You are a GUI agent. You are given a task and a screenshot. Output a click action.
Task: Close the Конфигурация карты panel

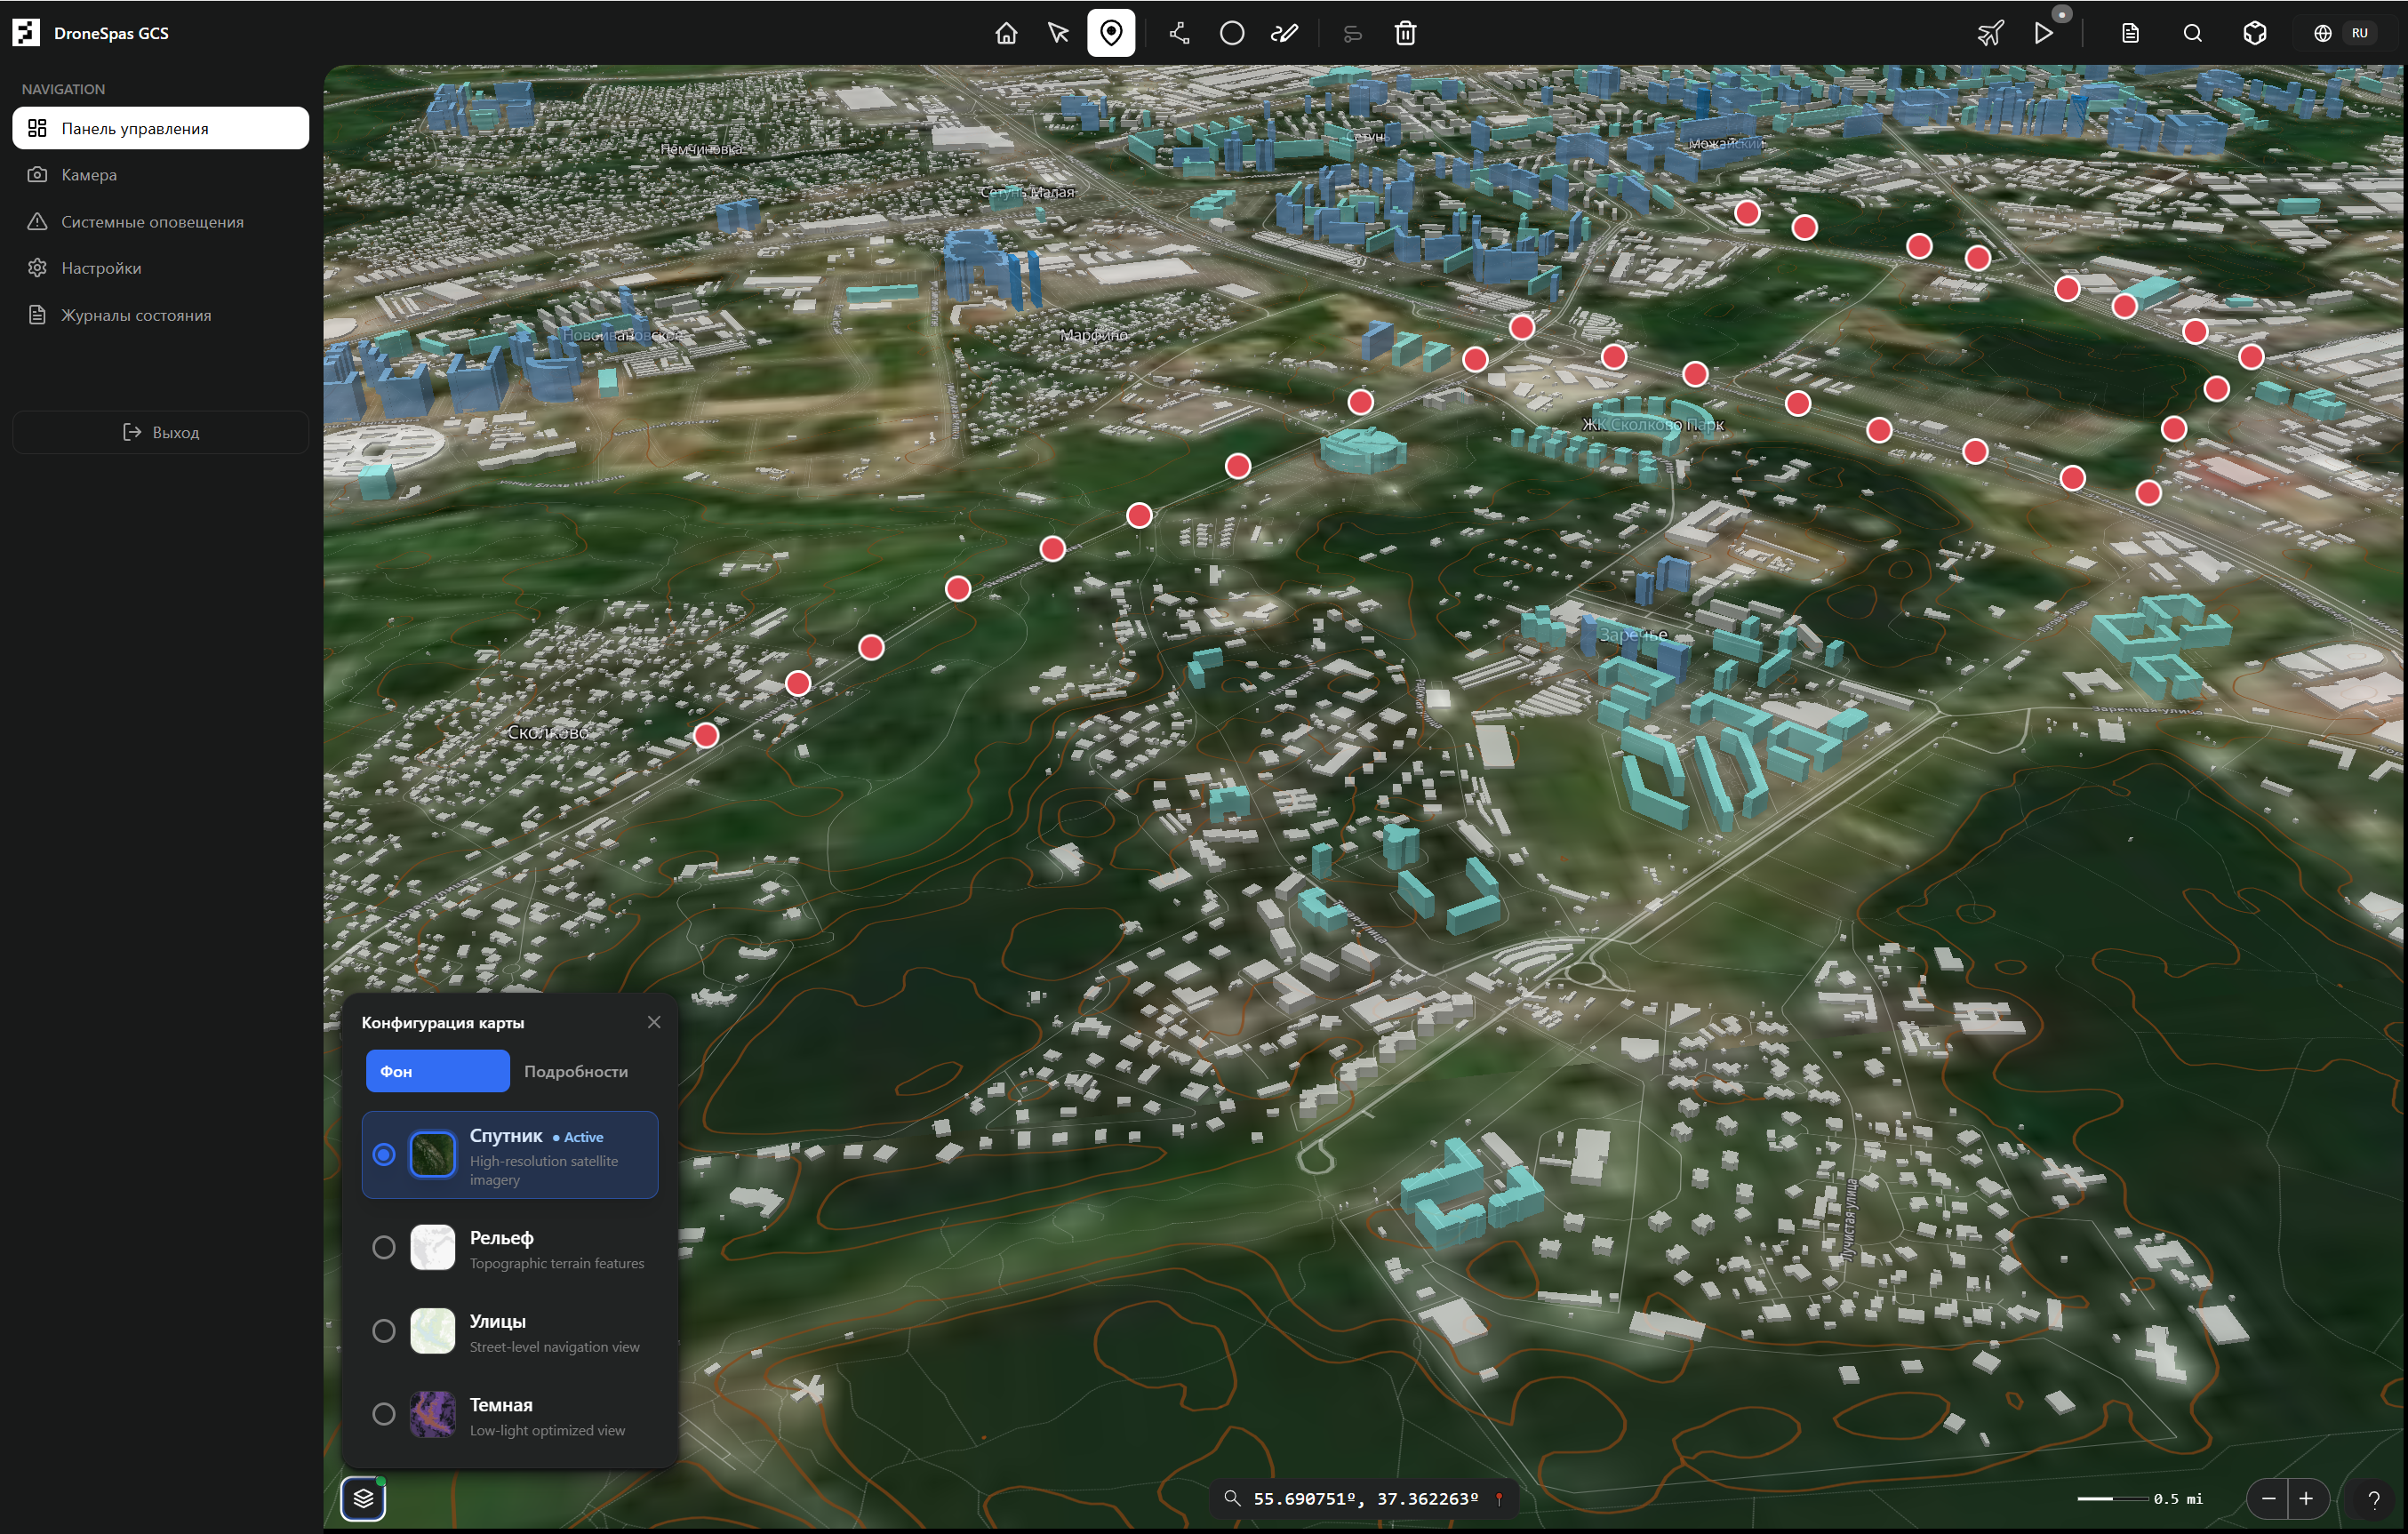pyautogui.click(x=654, y=1022)
